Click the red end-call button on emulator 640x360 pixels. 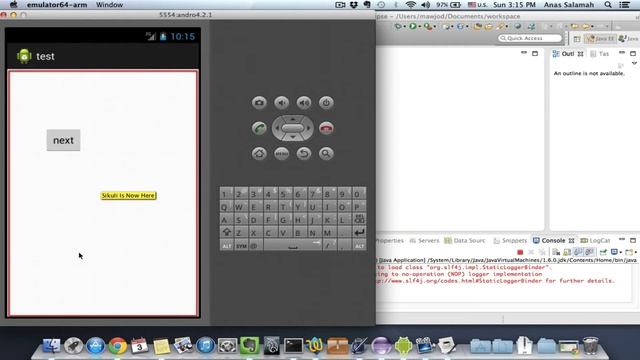point(326,128)
